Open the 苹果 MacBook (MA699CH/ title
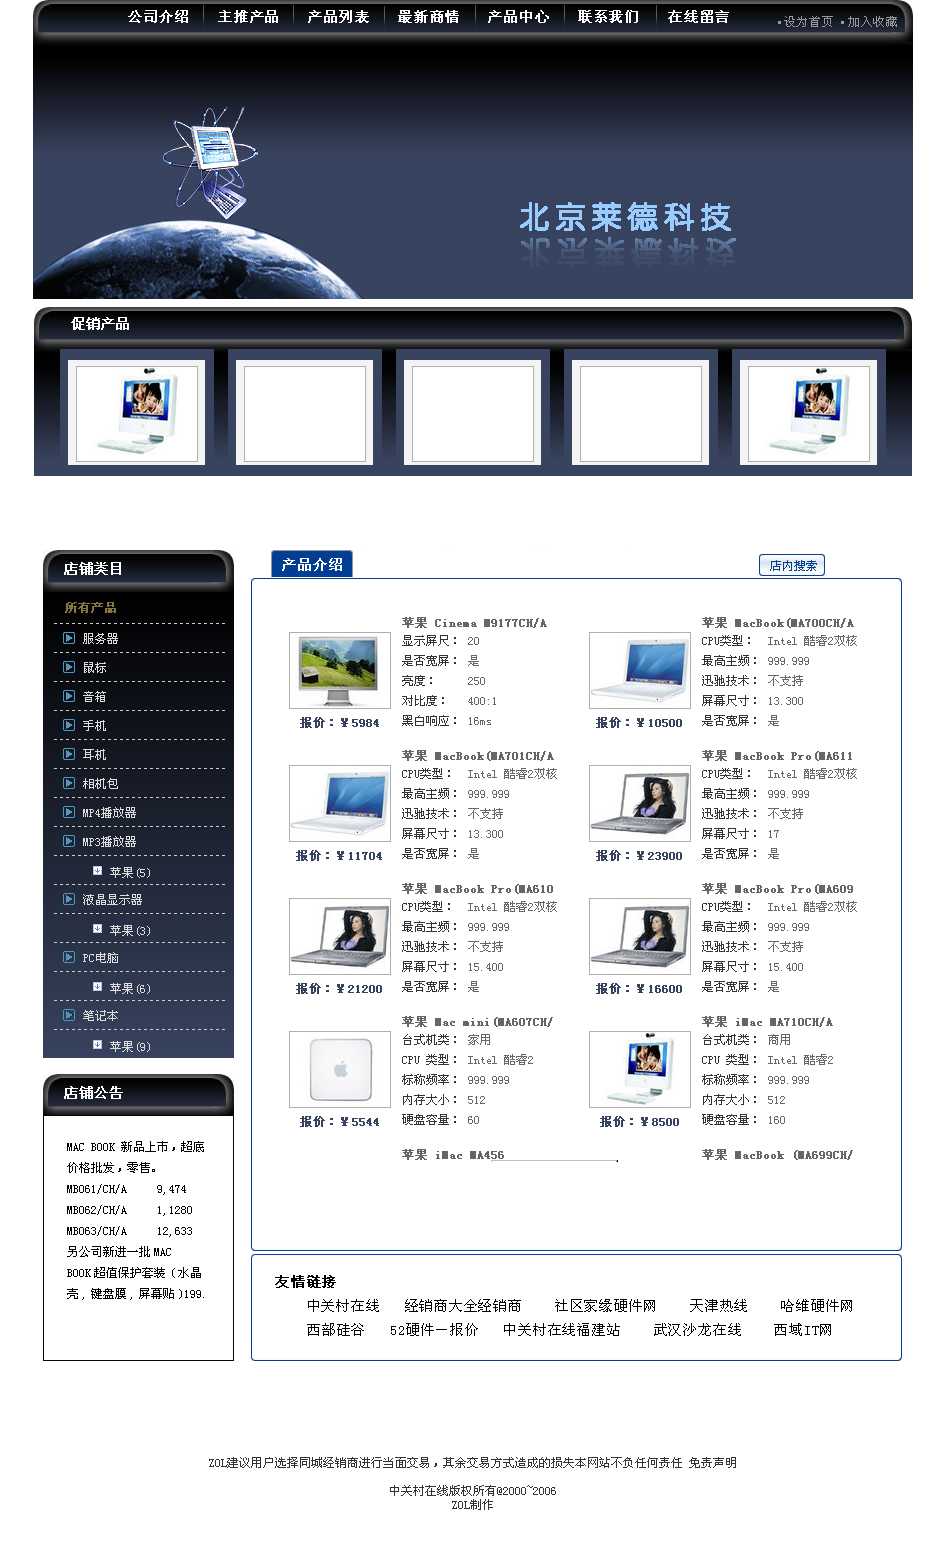The height and width of the screenshot is (1560, 941). pyautogui.click(x=777, y=1155)
